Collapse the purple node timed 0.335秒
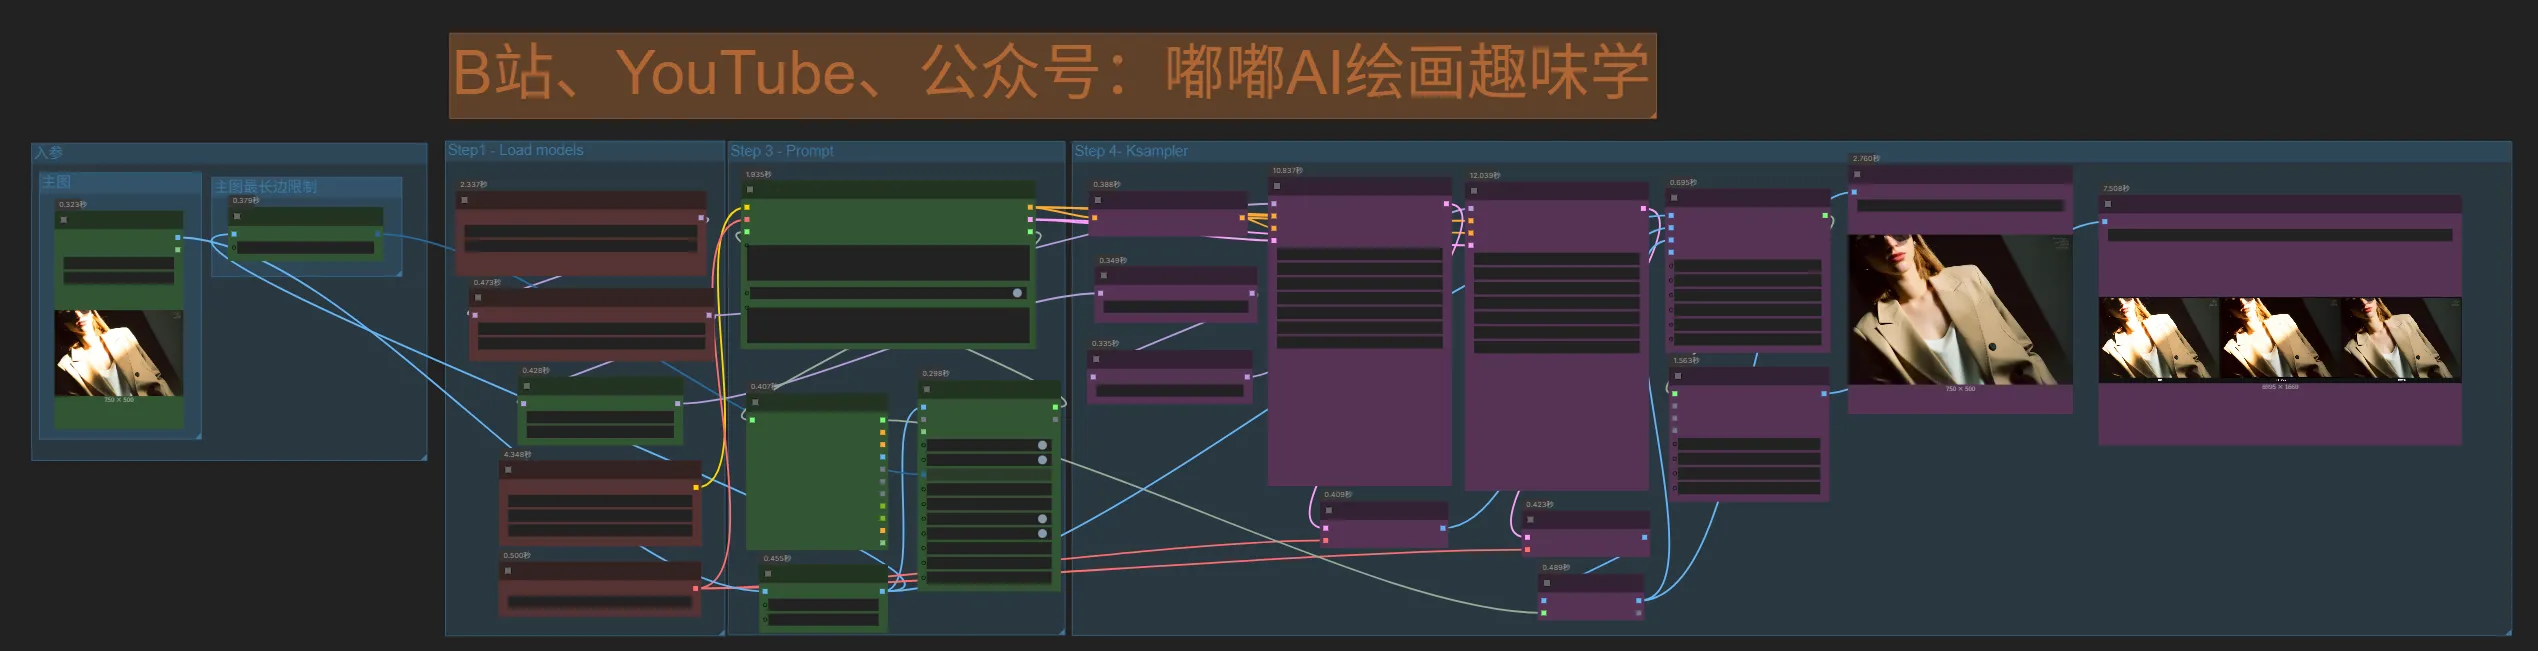2538x651 pixels. 1096,358
